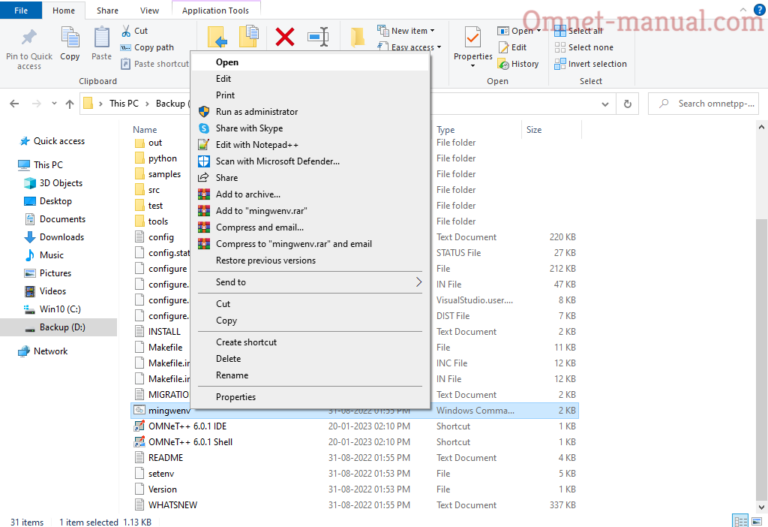
Task: Switch to details view icon in status bar
Action: 740,521
